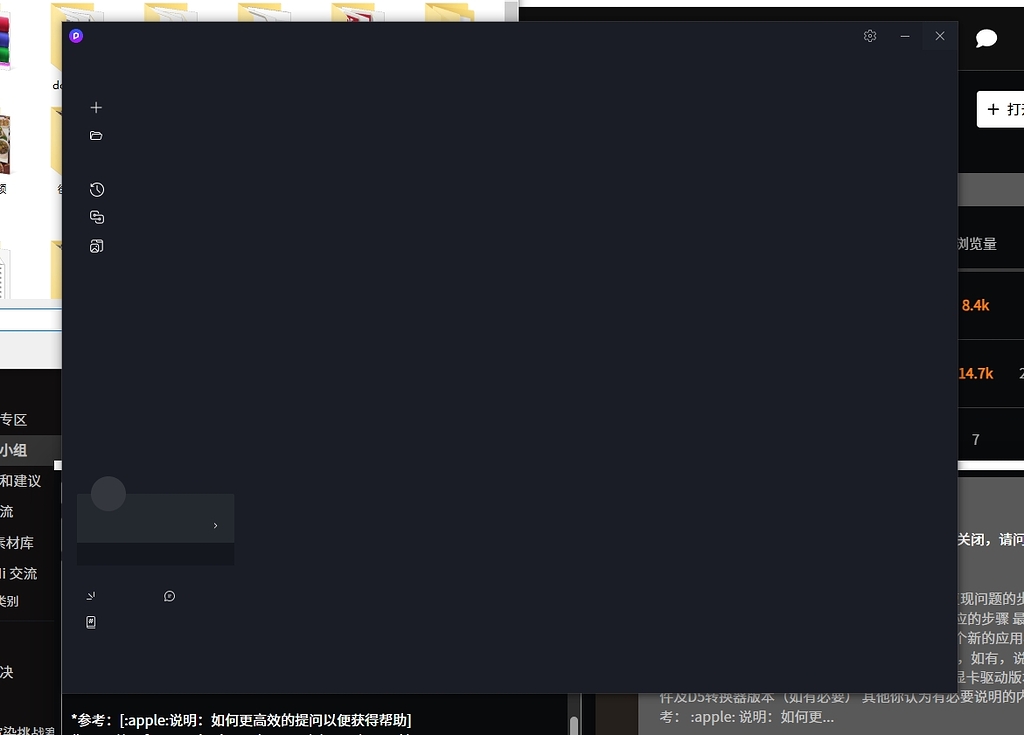Screen dimensions: 1024x735
Task: Expand the profile card with the chevron
Action: (x=215, y=524)
